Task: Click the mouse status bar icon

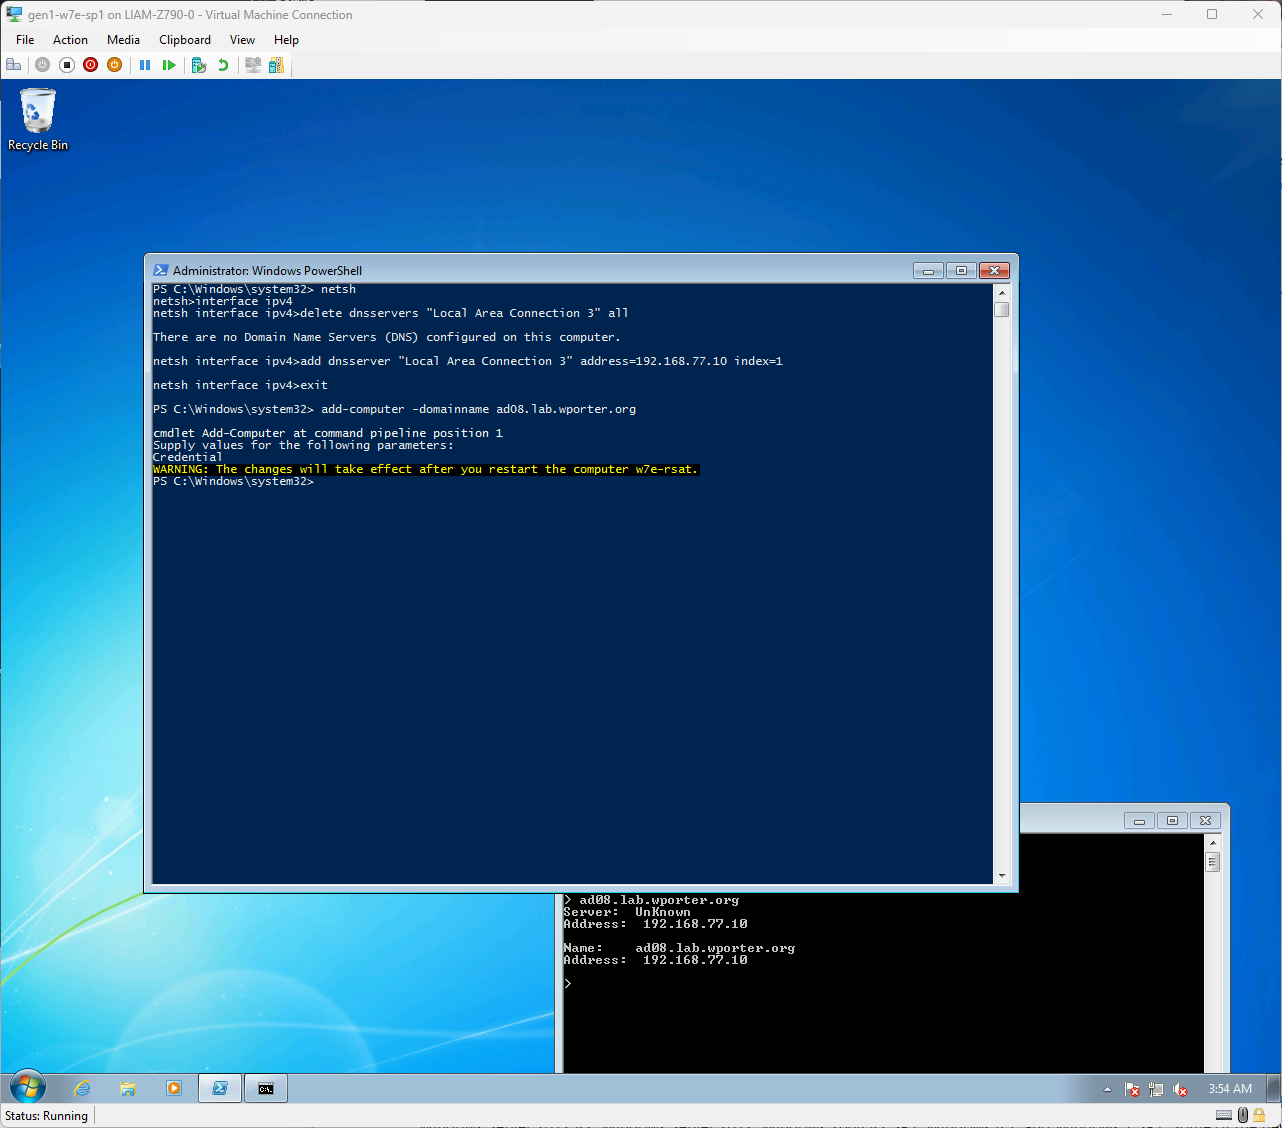Action: click(x=1243, y=1115)
